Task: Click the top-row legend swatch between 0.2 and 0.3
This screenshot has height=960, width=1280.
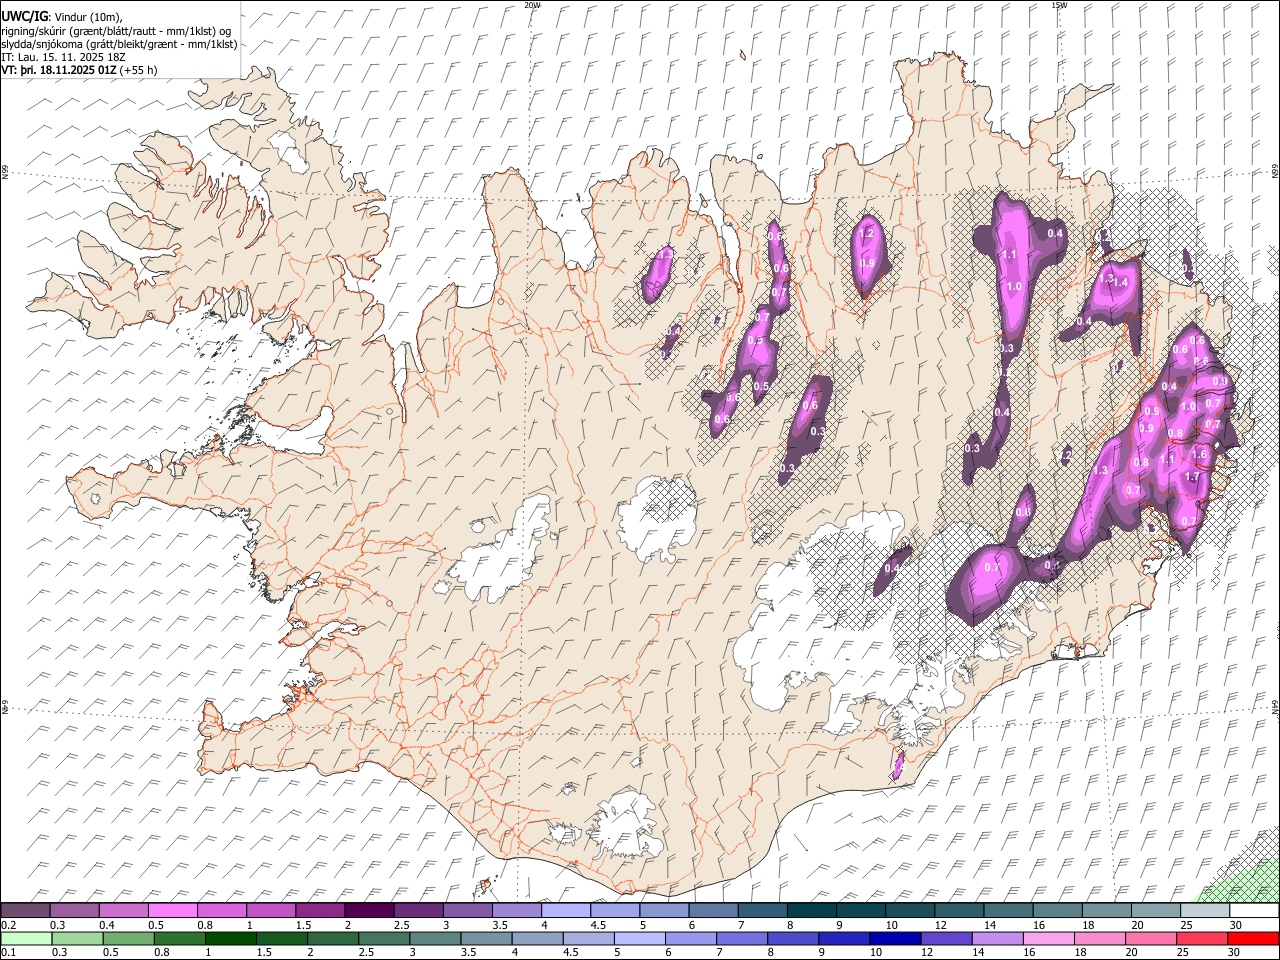Action: (x=25, y=910)
